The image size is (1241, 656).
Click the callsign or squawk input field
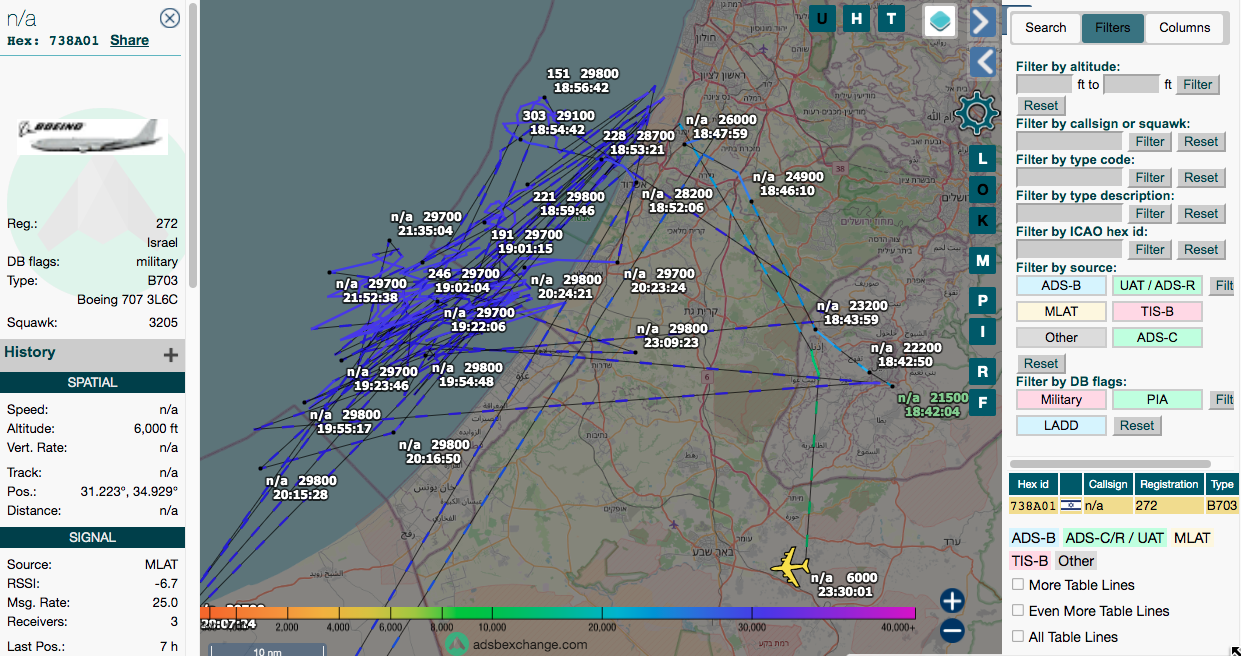coord(1069,142)
